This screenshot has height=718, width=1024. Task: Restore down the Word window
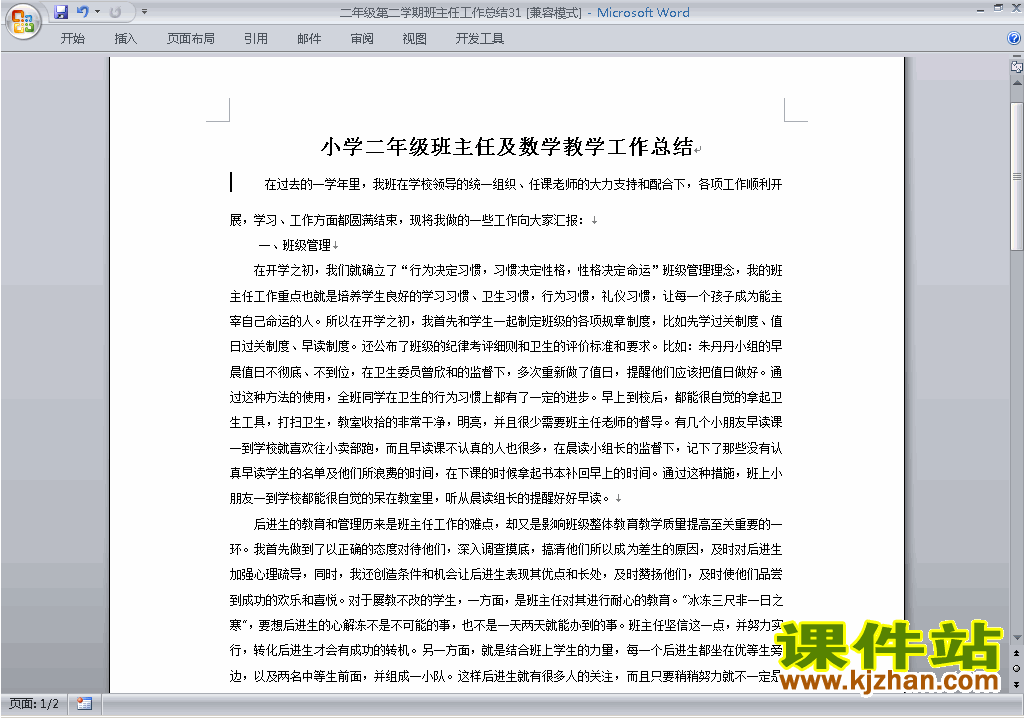[x=998, y=8]
